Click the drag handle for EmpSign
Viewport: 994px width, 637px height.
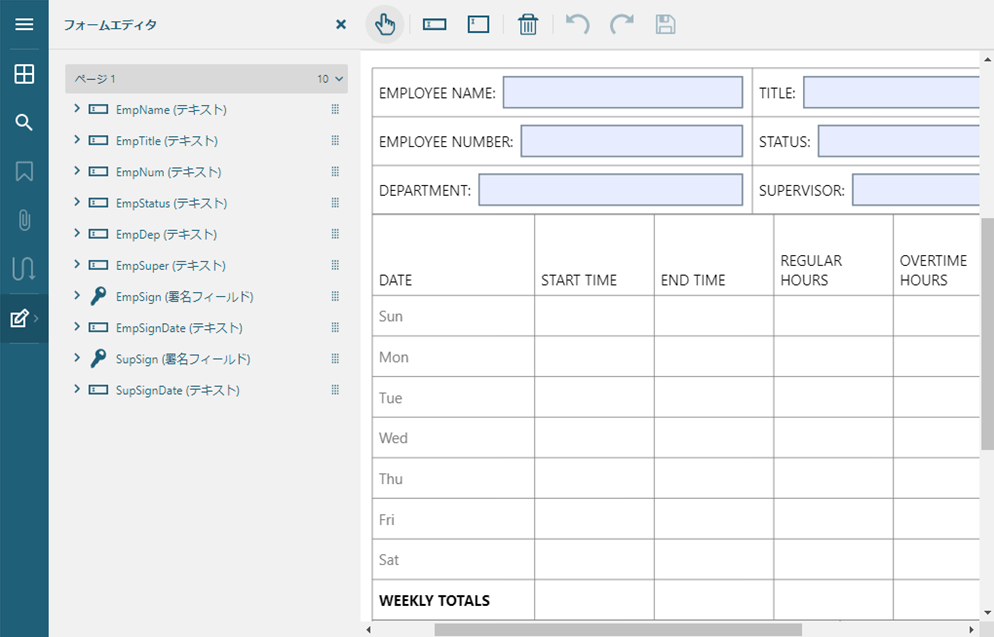[335, 297]
